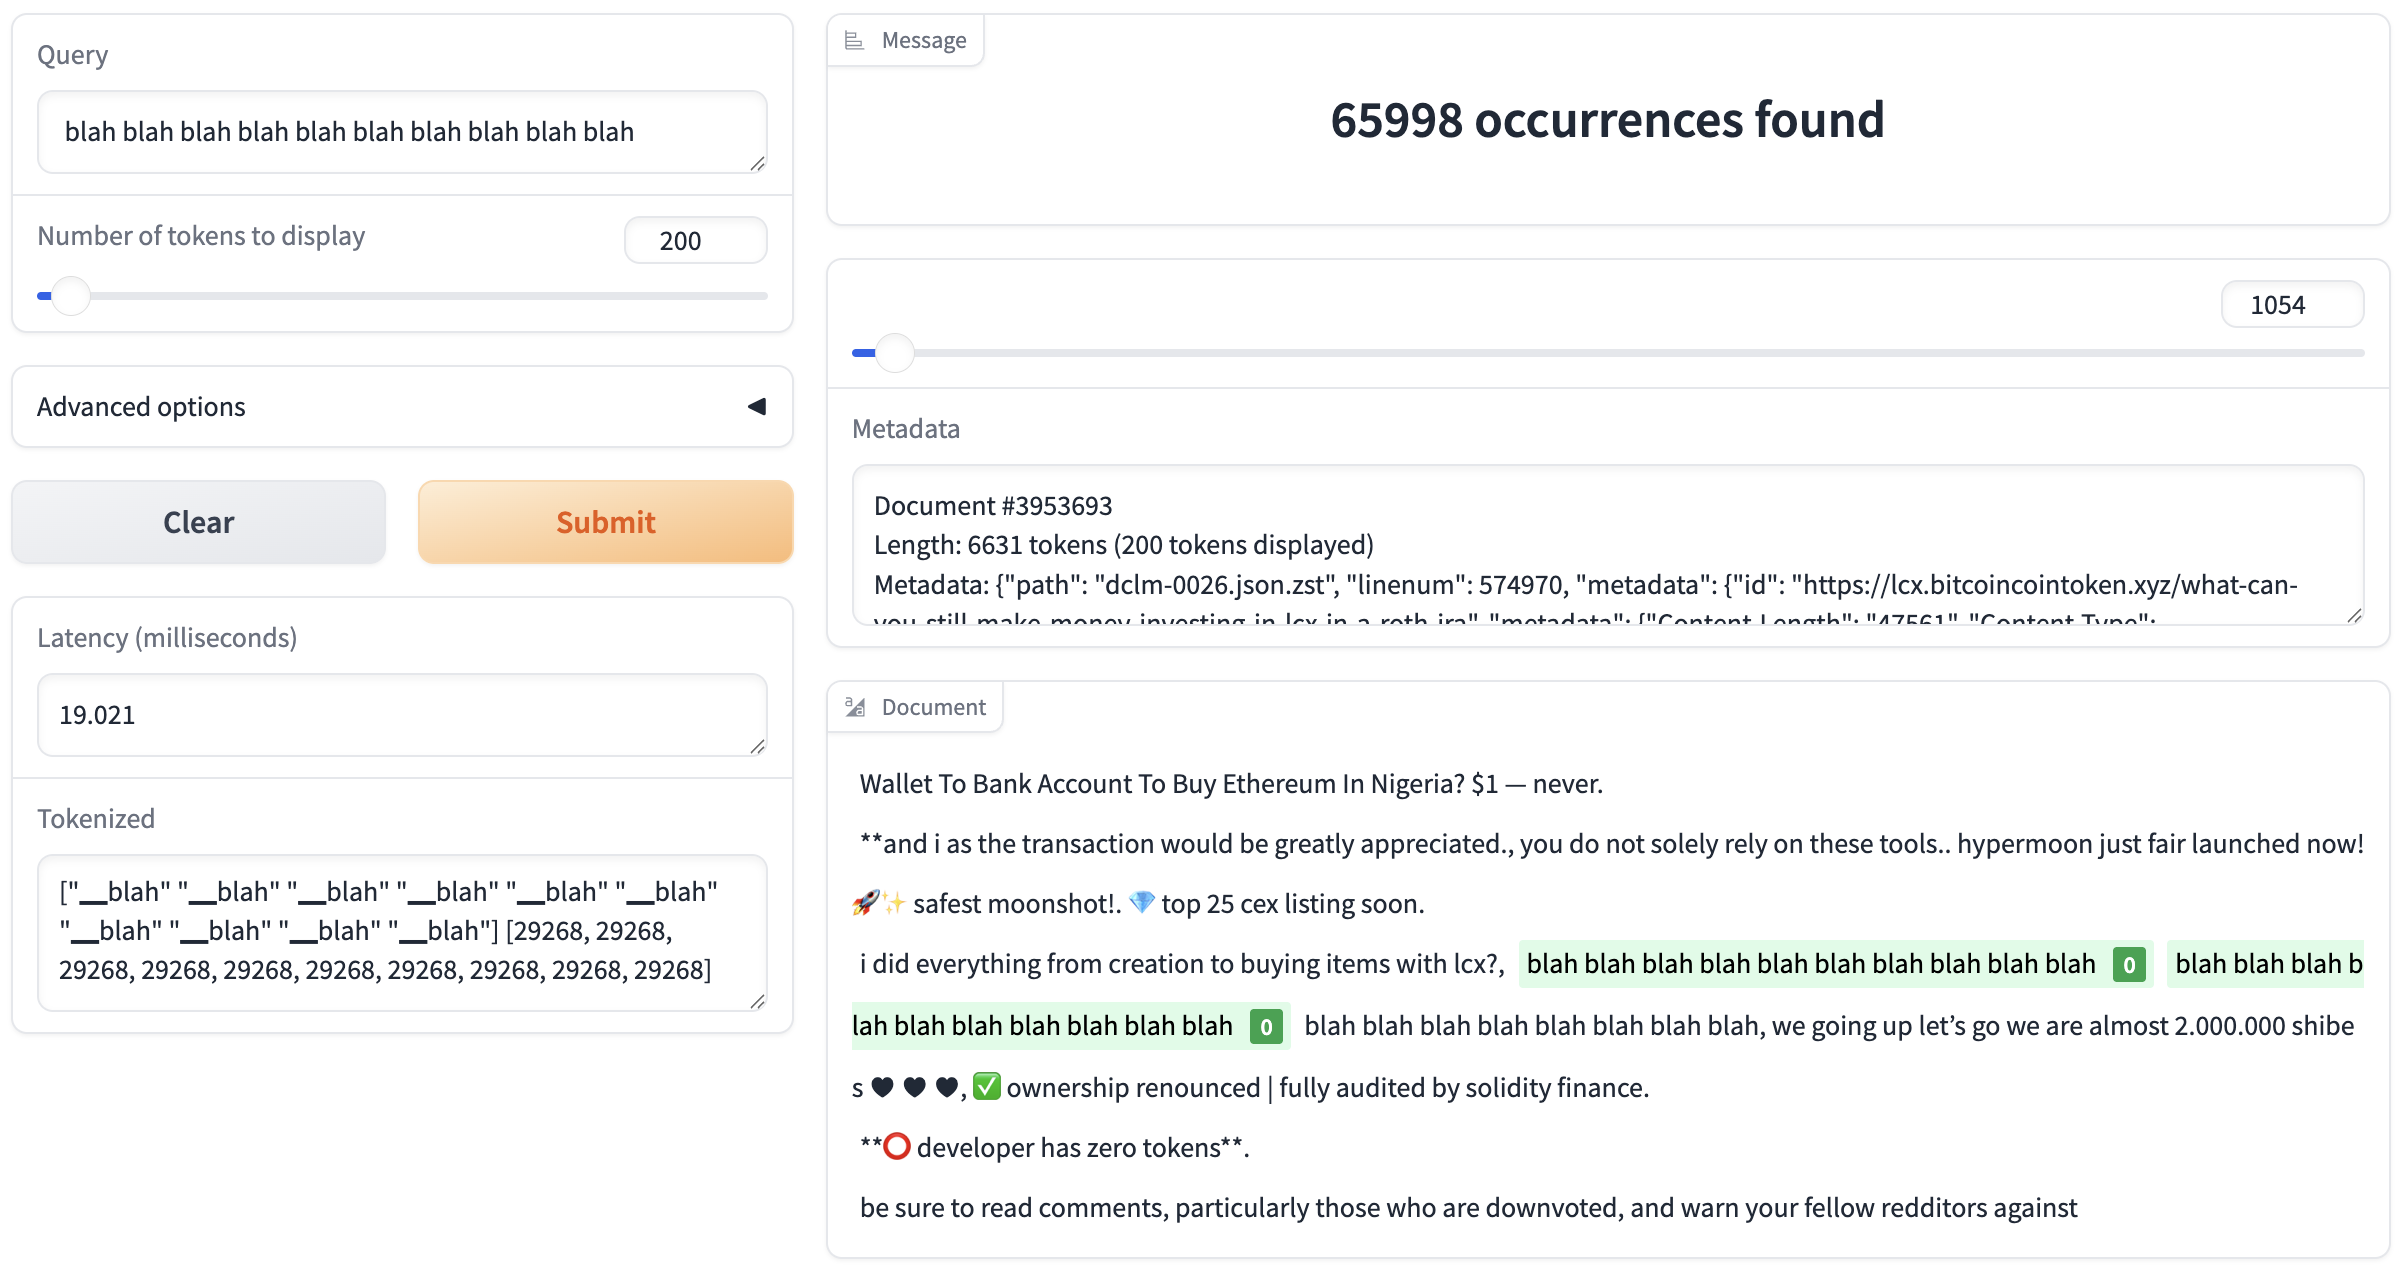Click the Message panel chart icon

click(854, 40)
